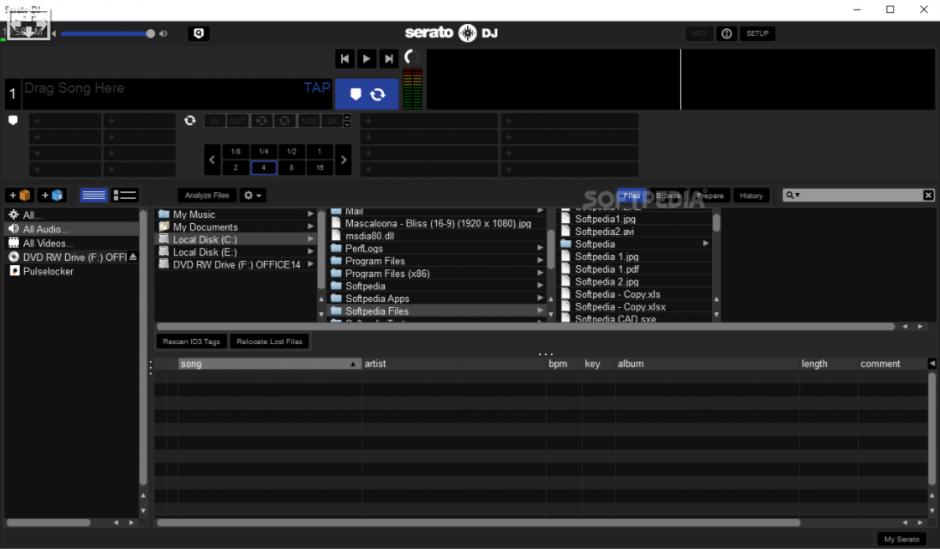Select All Audio... in the sidebar

point(72,229)
